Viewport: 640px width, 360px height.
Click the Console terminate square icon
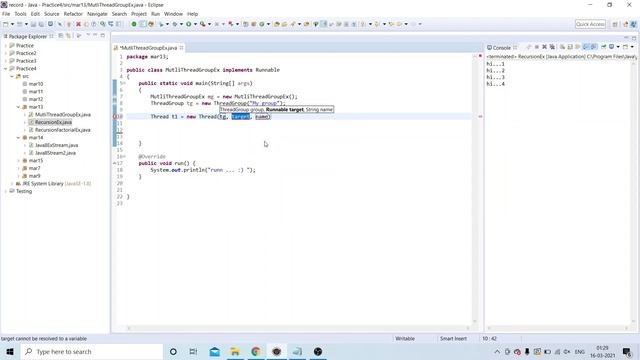coord(537,47)
